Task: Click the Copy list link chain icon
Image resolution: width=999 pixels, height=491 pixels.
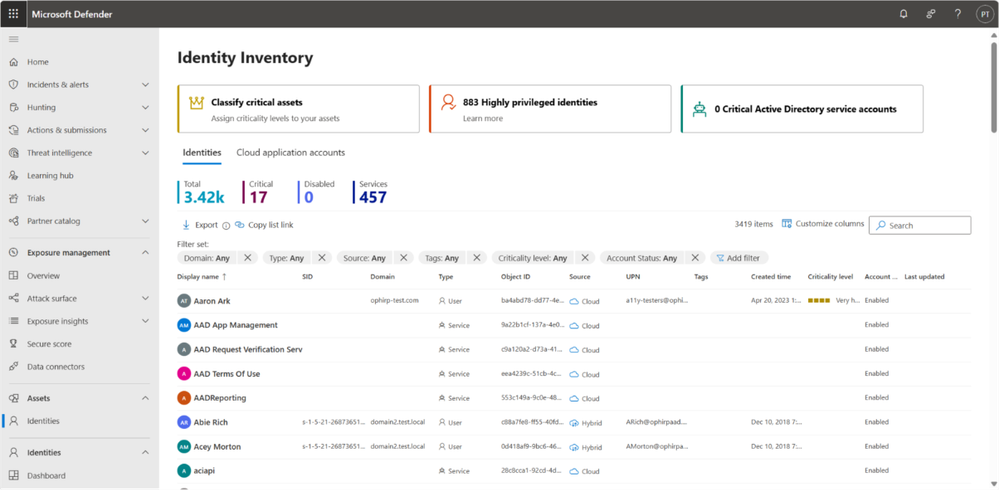Action: coord(240,225)
